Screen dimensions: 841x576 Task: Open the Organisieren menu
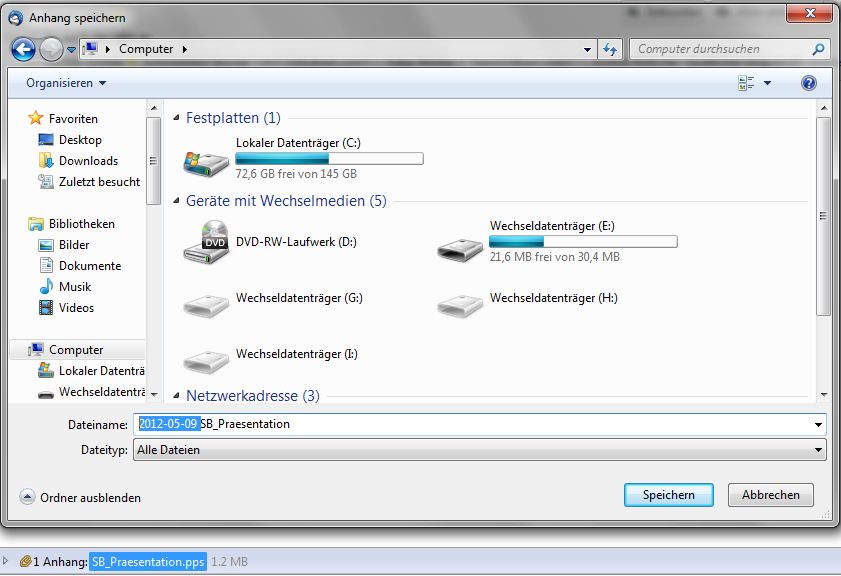pyautogui.click(x=66, y=83)
